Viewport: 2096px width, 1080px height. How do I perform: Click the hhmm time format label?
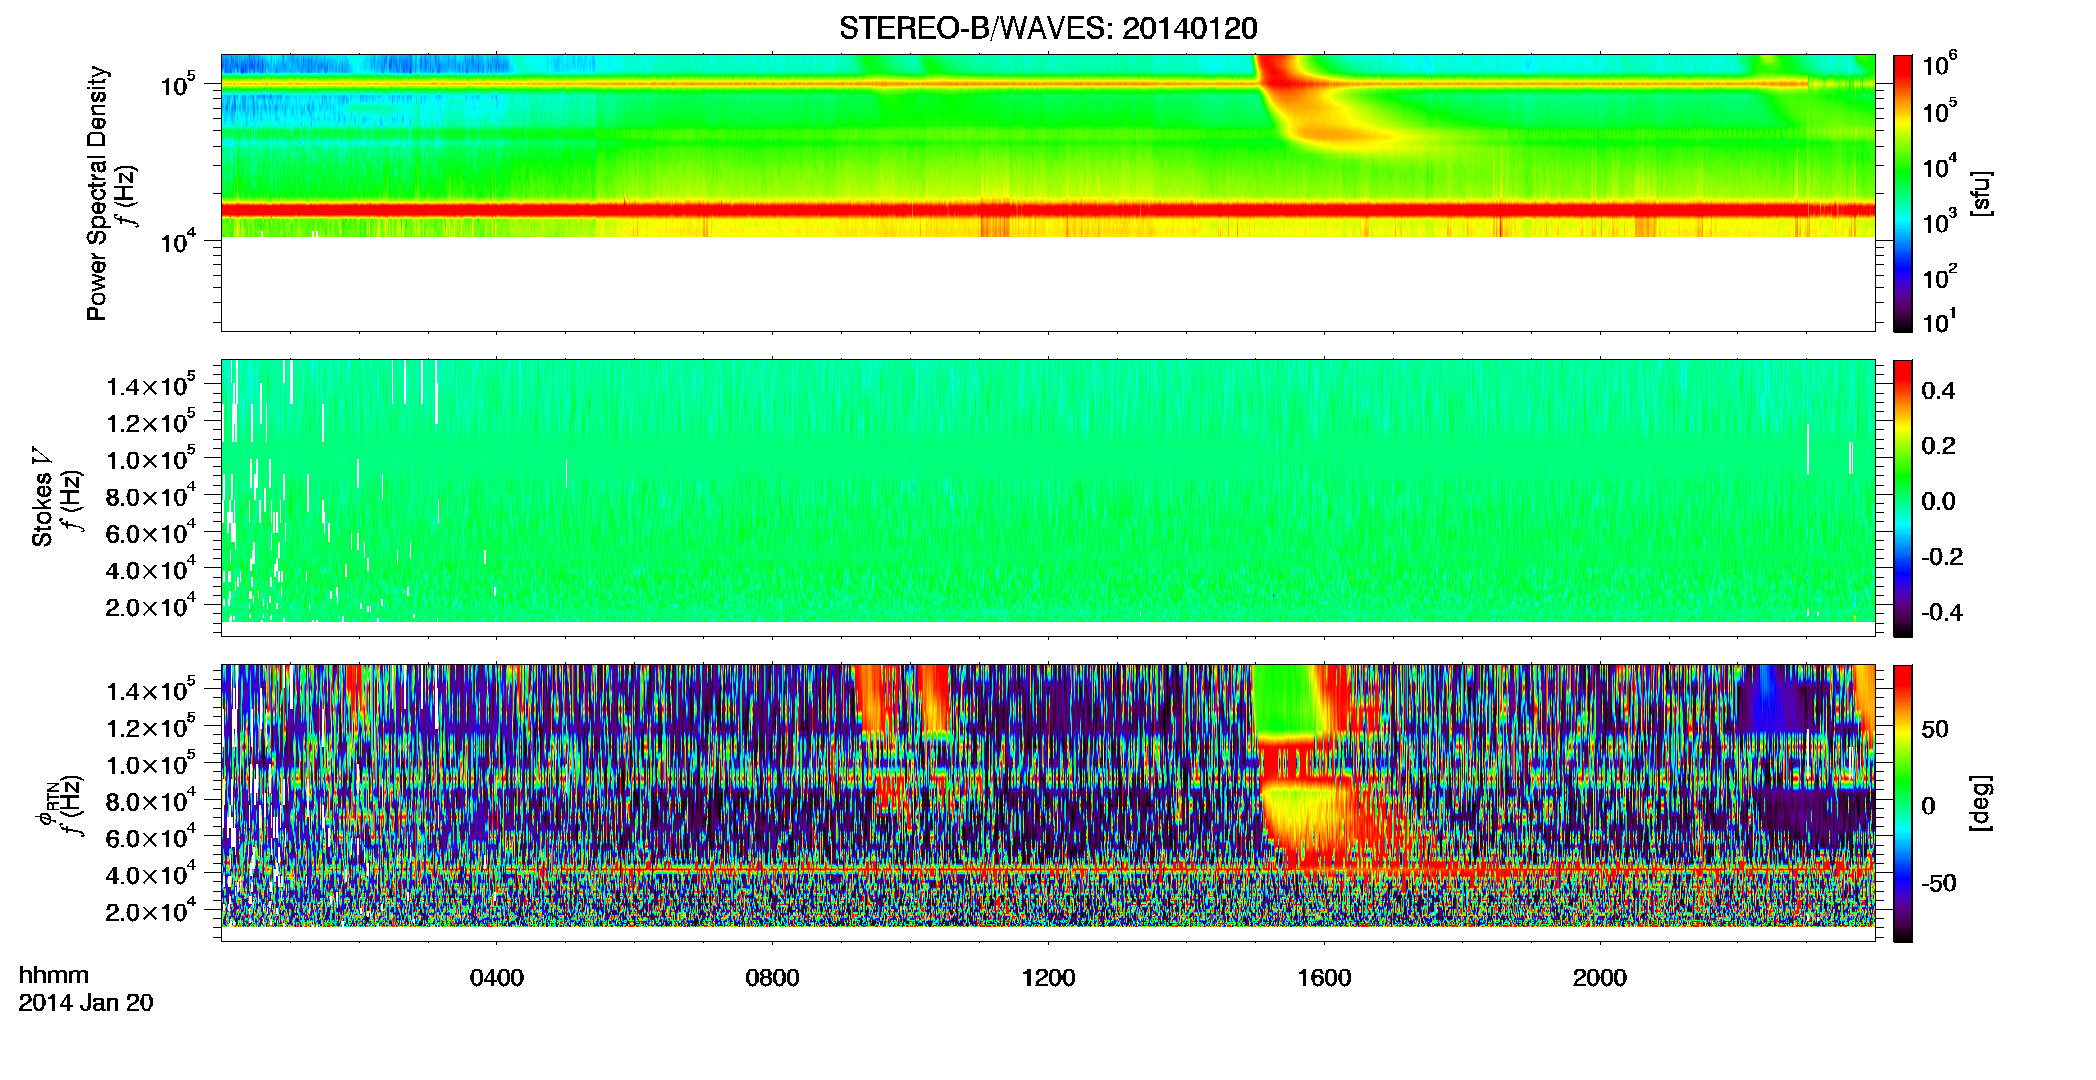point(54,976)
